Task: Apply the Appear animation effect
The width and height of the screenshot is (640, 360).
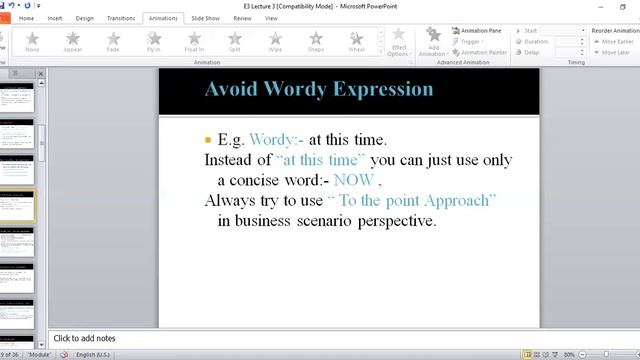Action: point(73,42)
